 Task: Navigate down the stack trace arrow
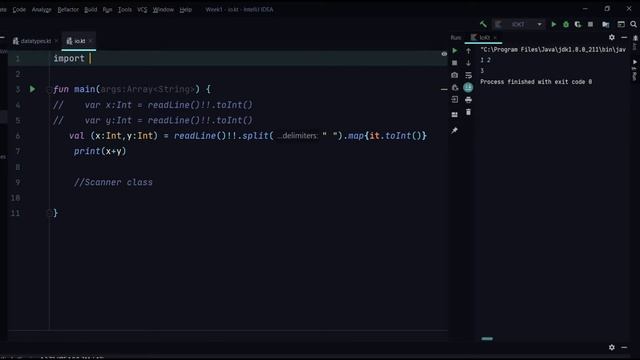click(x=468, y=63)
